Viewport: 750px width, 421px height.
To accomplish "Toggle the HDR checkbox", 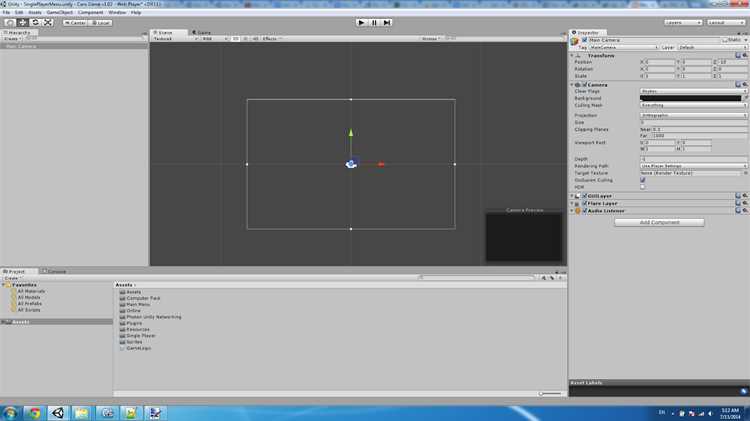I will (643, 187).
